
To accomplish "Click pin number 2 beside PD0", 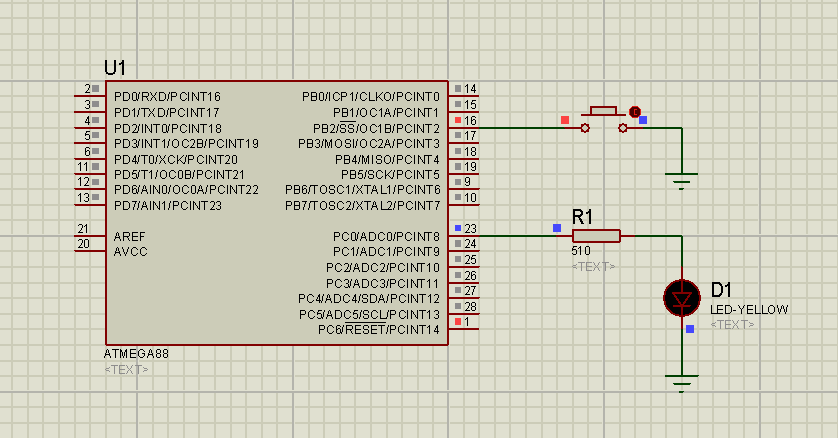I will pyautogui.click(x=87, y=89).
